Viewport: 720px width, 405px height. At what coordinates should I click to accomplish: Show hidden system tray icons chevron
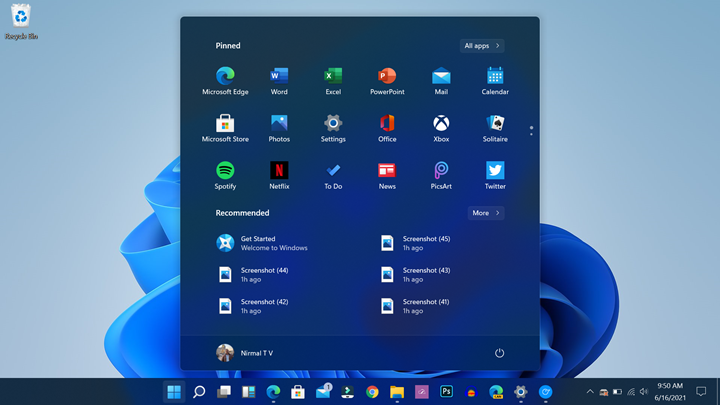[590, 392]
